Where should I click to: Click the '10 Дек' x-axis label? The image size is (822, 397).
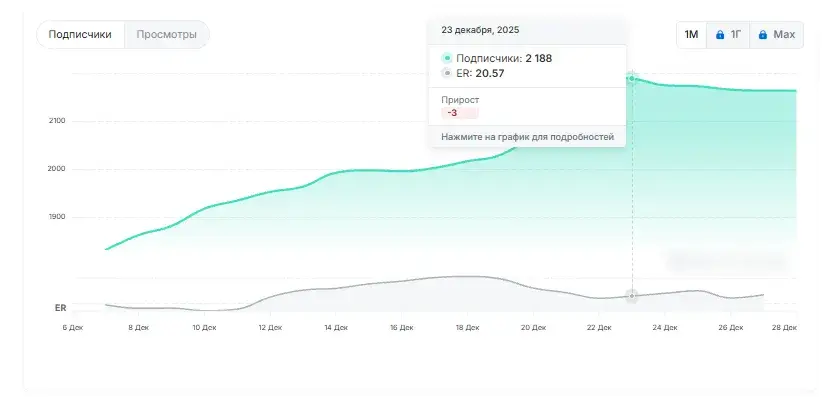click(204, 328)
